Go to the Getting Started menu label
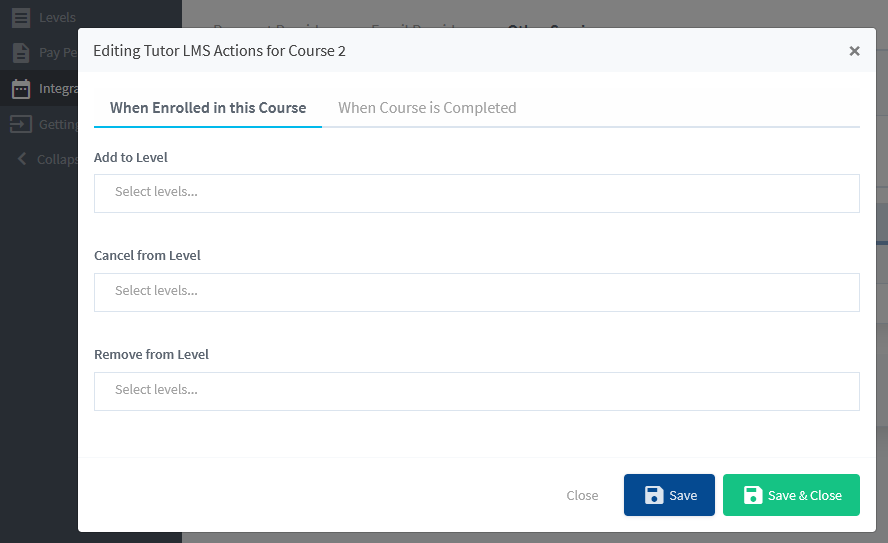The image size is (888, 543). pyautogui.click(x=58, y=124)
